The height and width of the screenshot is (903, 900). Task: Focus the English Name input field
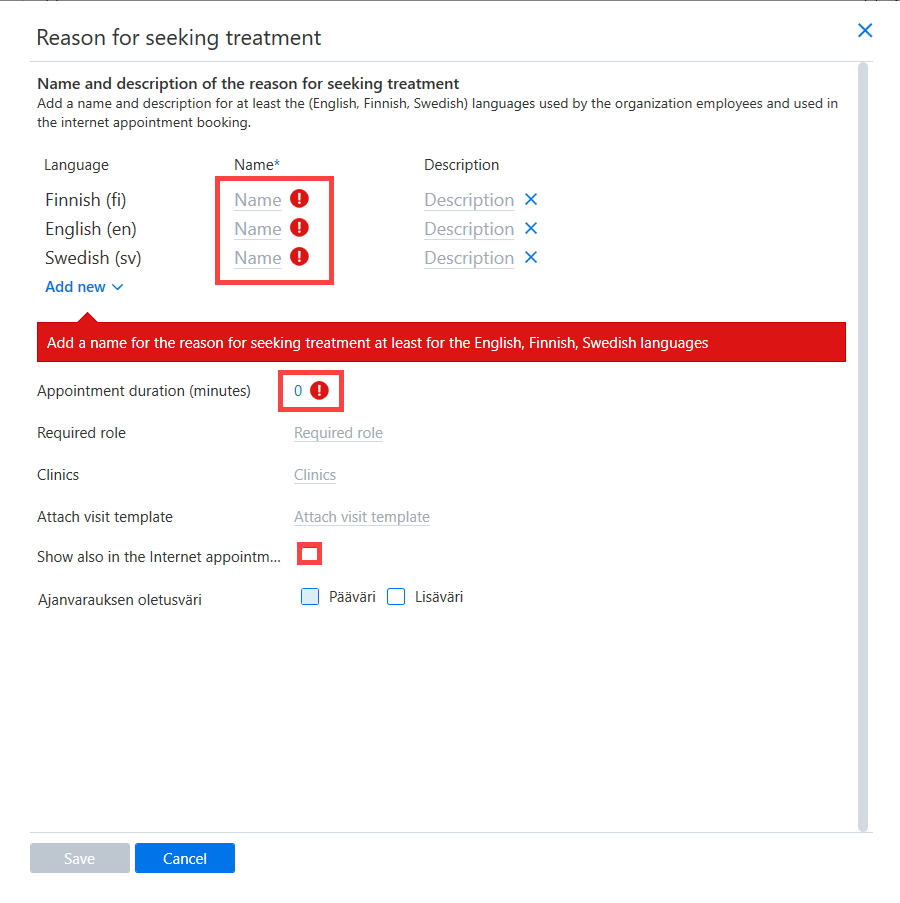coord(257,229)
